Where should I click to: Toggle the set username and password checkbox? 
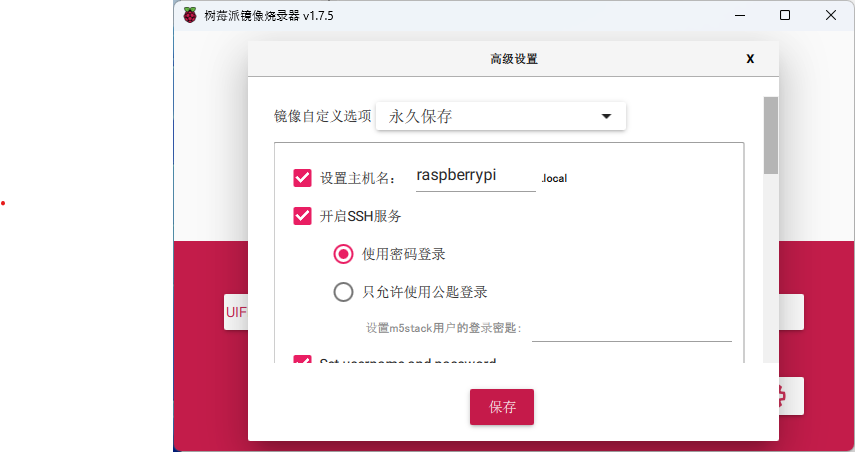point(302,359)
